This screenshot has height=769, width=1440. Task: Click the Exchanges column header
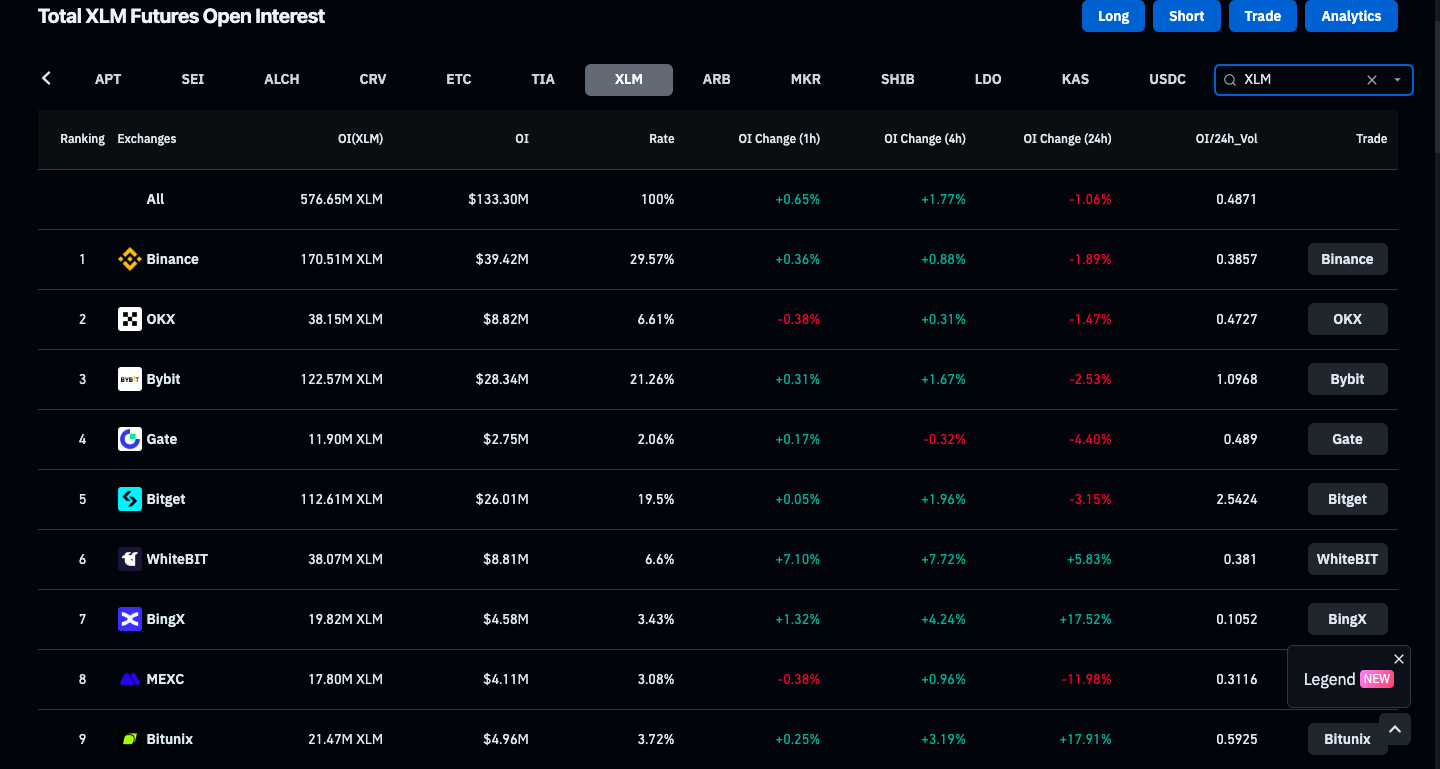coord(147,139)
